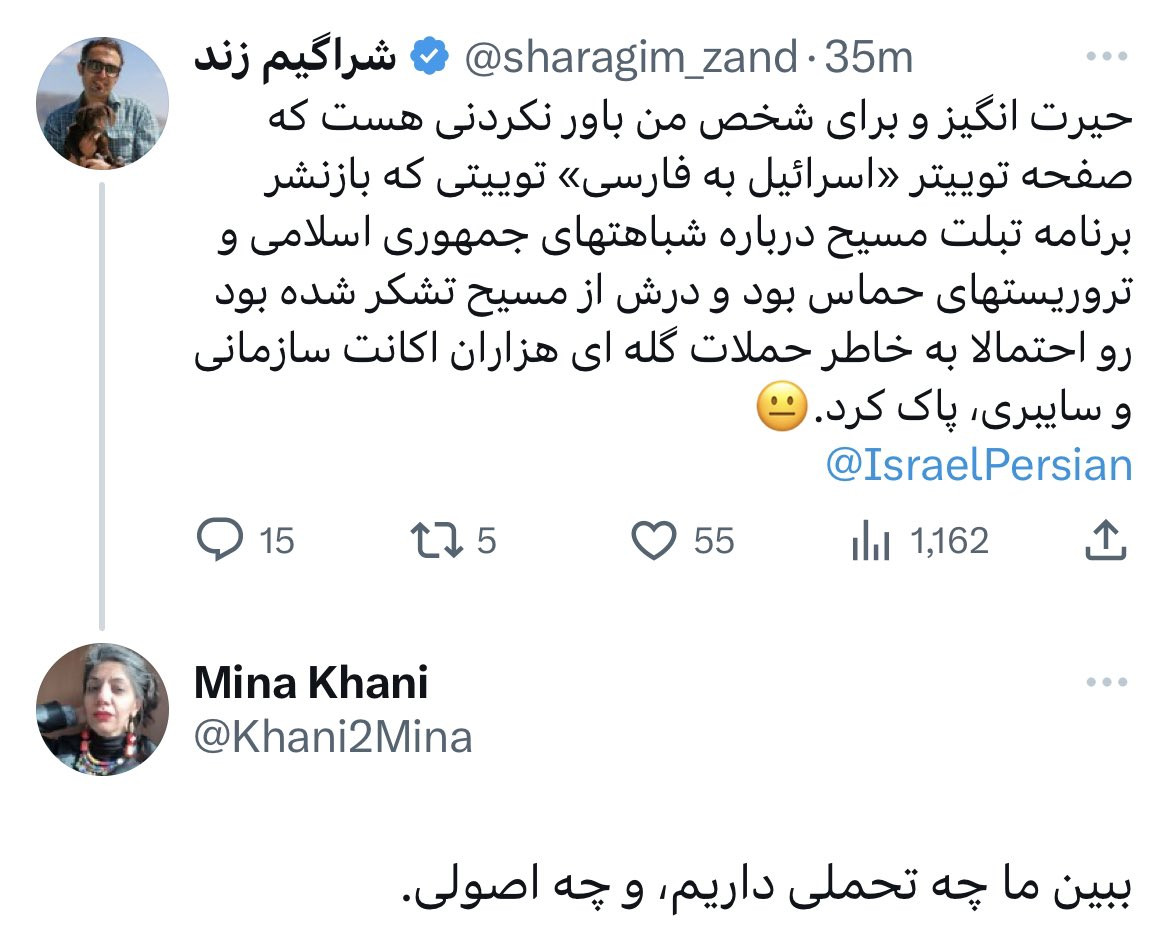Retweet the post using the arrows icon
Screen dimensions: 1170x940
[436, 540]
